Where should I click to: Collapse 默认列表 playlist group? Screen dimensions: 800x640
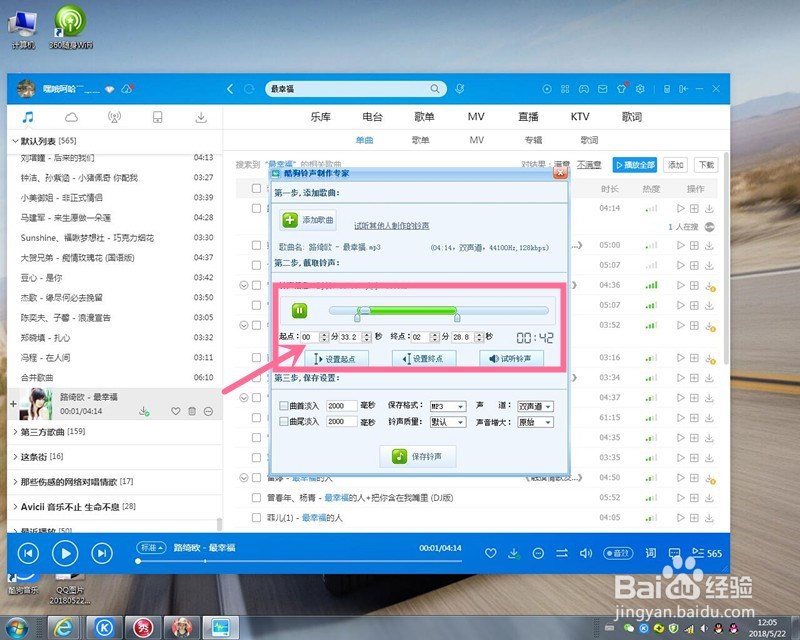(15, 141)
